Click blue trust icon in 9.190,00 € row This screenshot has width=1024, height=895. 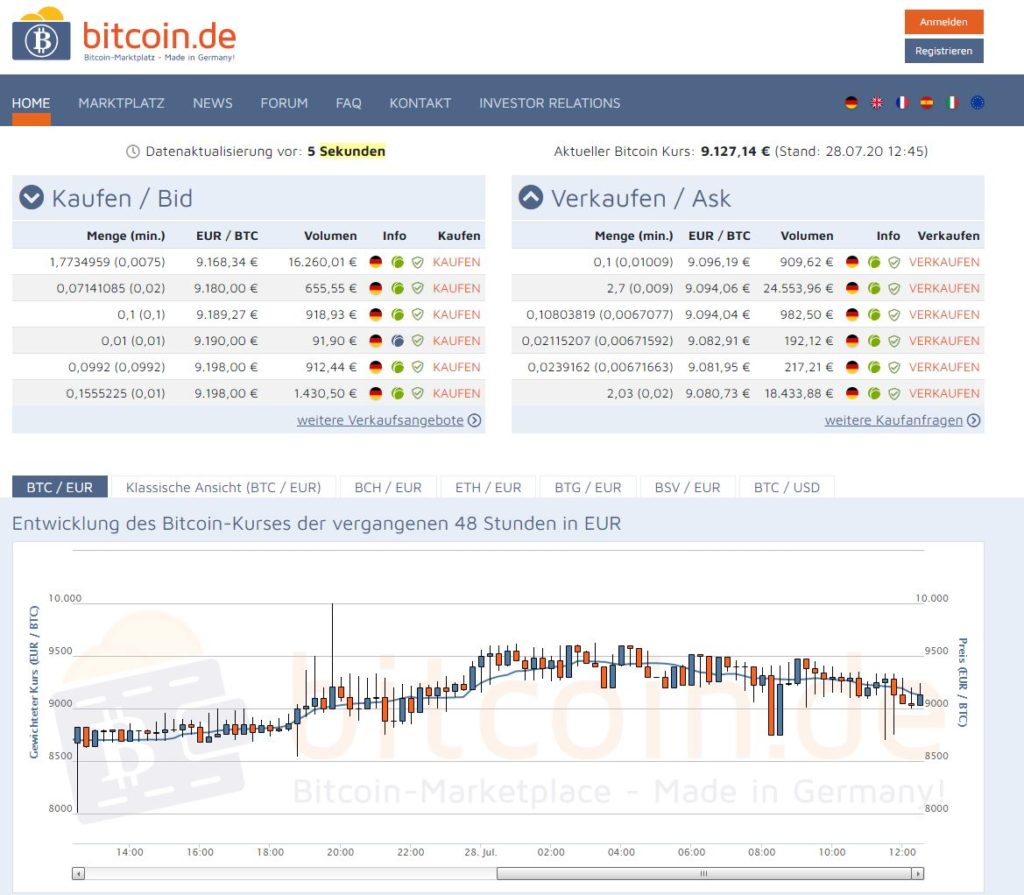(397, 341)
